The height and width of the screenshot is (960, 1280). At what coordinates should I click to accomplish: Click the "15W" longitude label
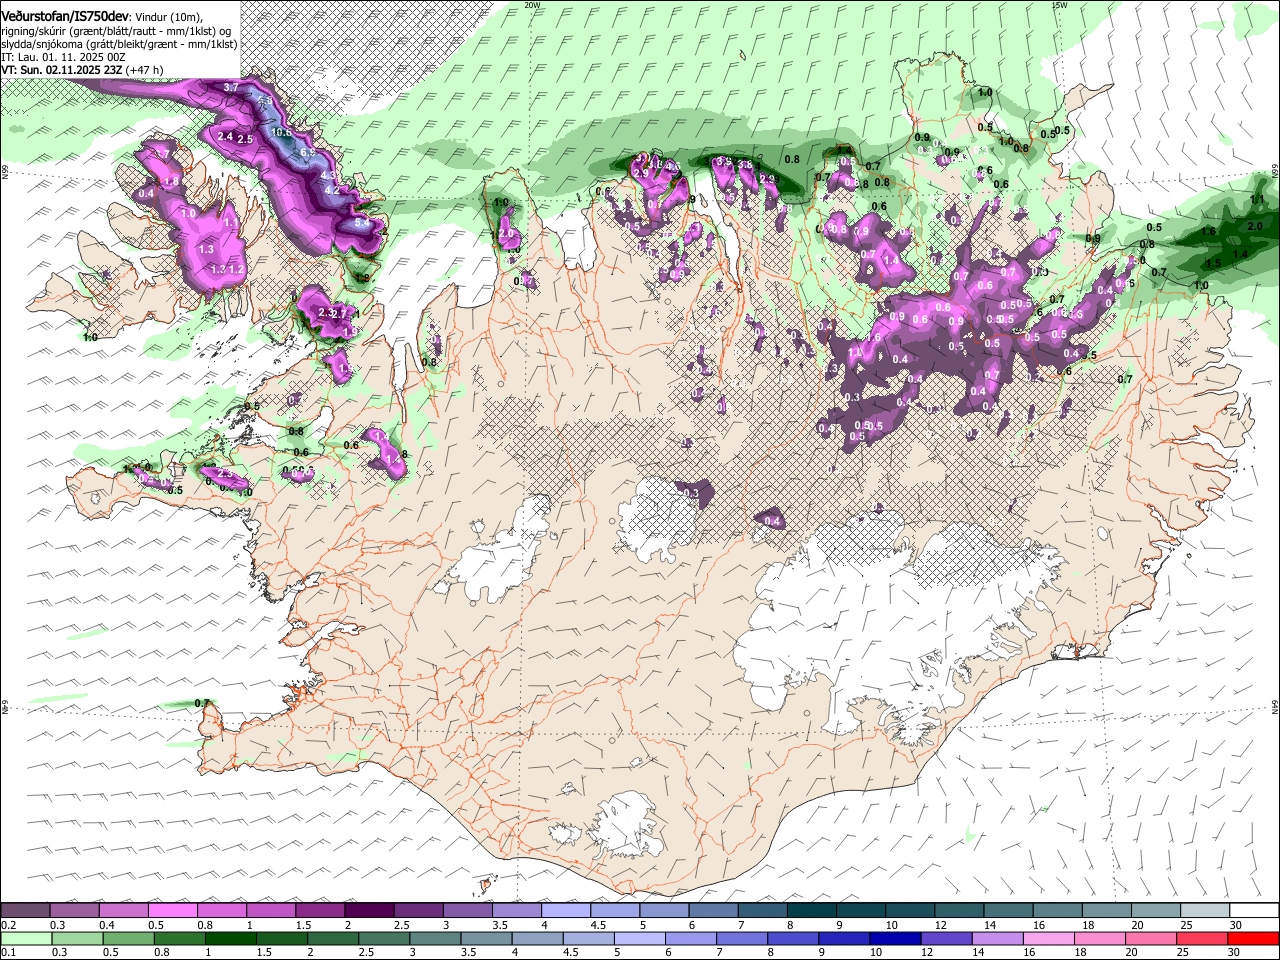tap(1059, 5)
